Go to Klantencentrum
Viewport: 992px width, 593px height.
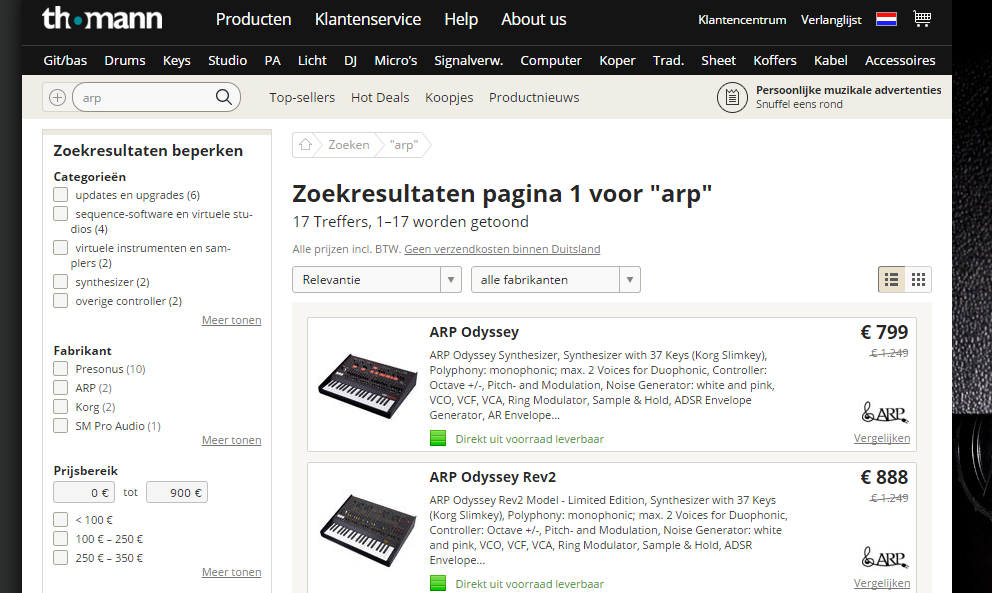742,20
